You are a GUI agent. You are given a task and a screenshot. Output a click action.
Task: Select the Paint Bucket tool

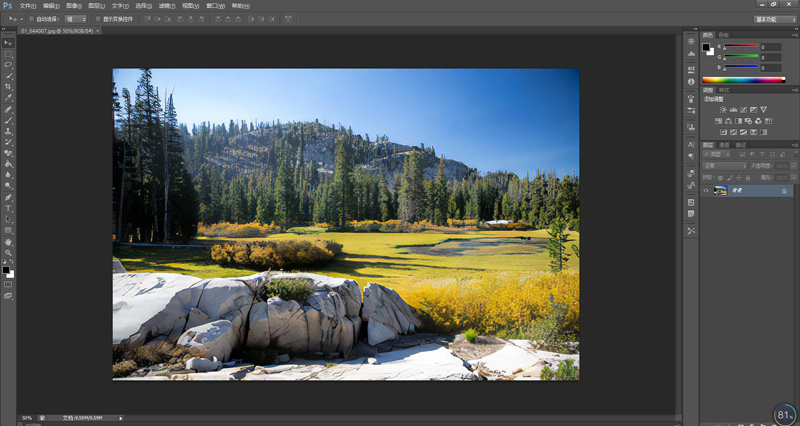pyautogui.click(x=8, y=164)
